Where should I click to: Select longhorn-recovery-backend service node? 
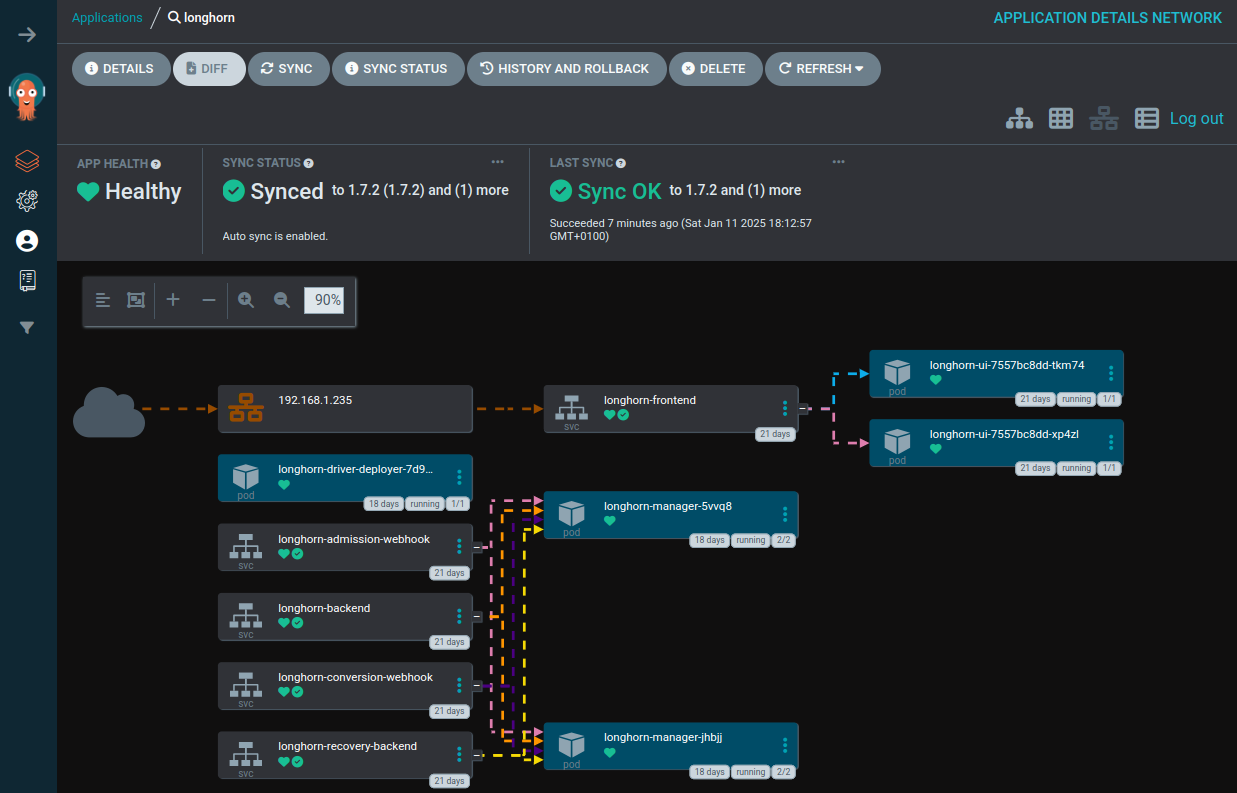345,754
